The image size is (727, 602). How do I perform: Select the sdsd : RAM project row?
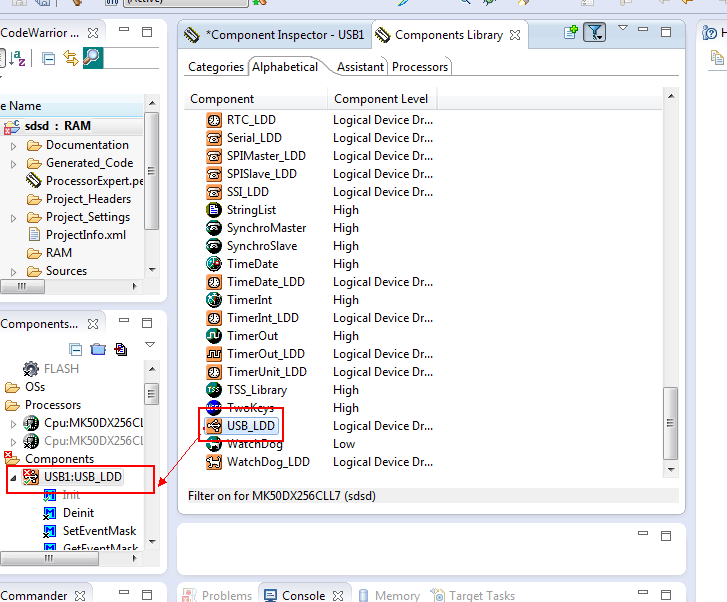point(71,126)
